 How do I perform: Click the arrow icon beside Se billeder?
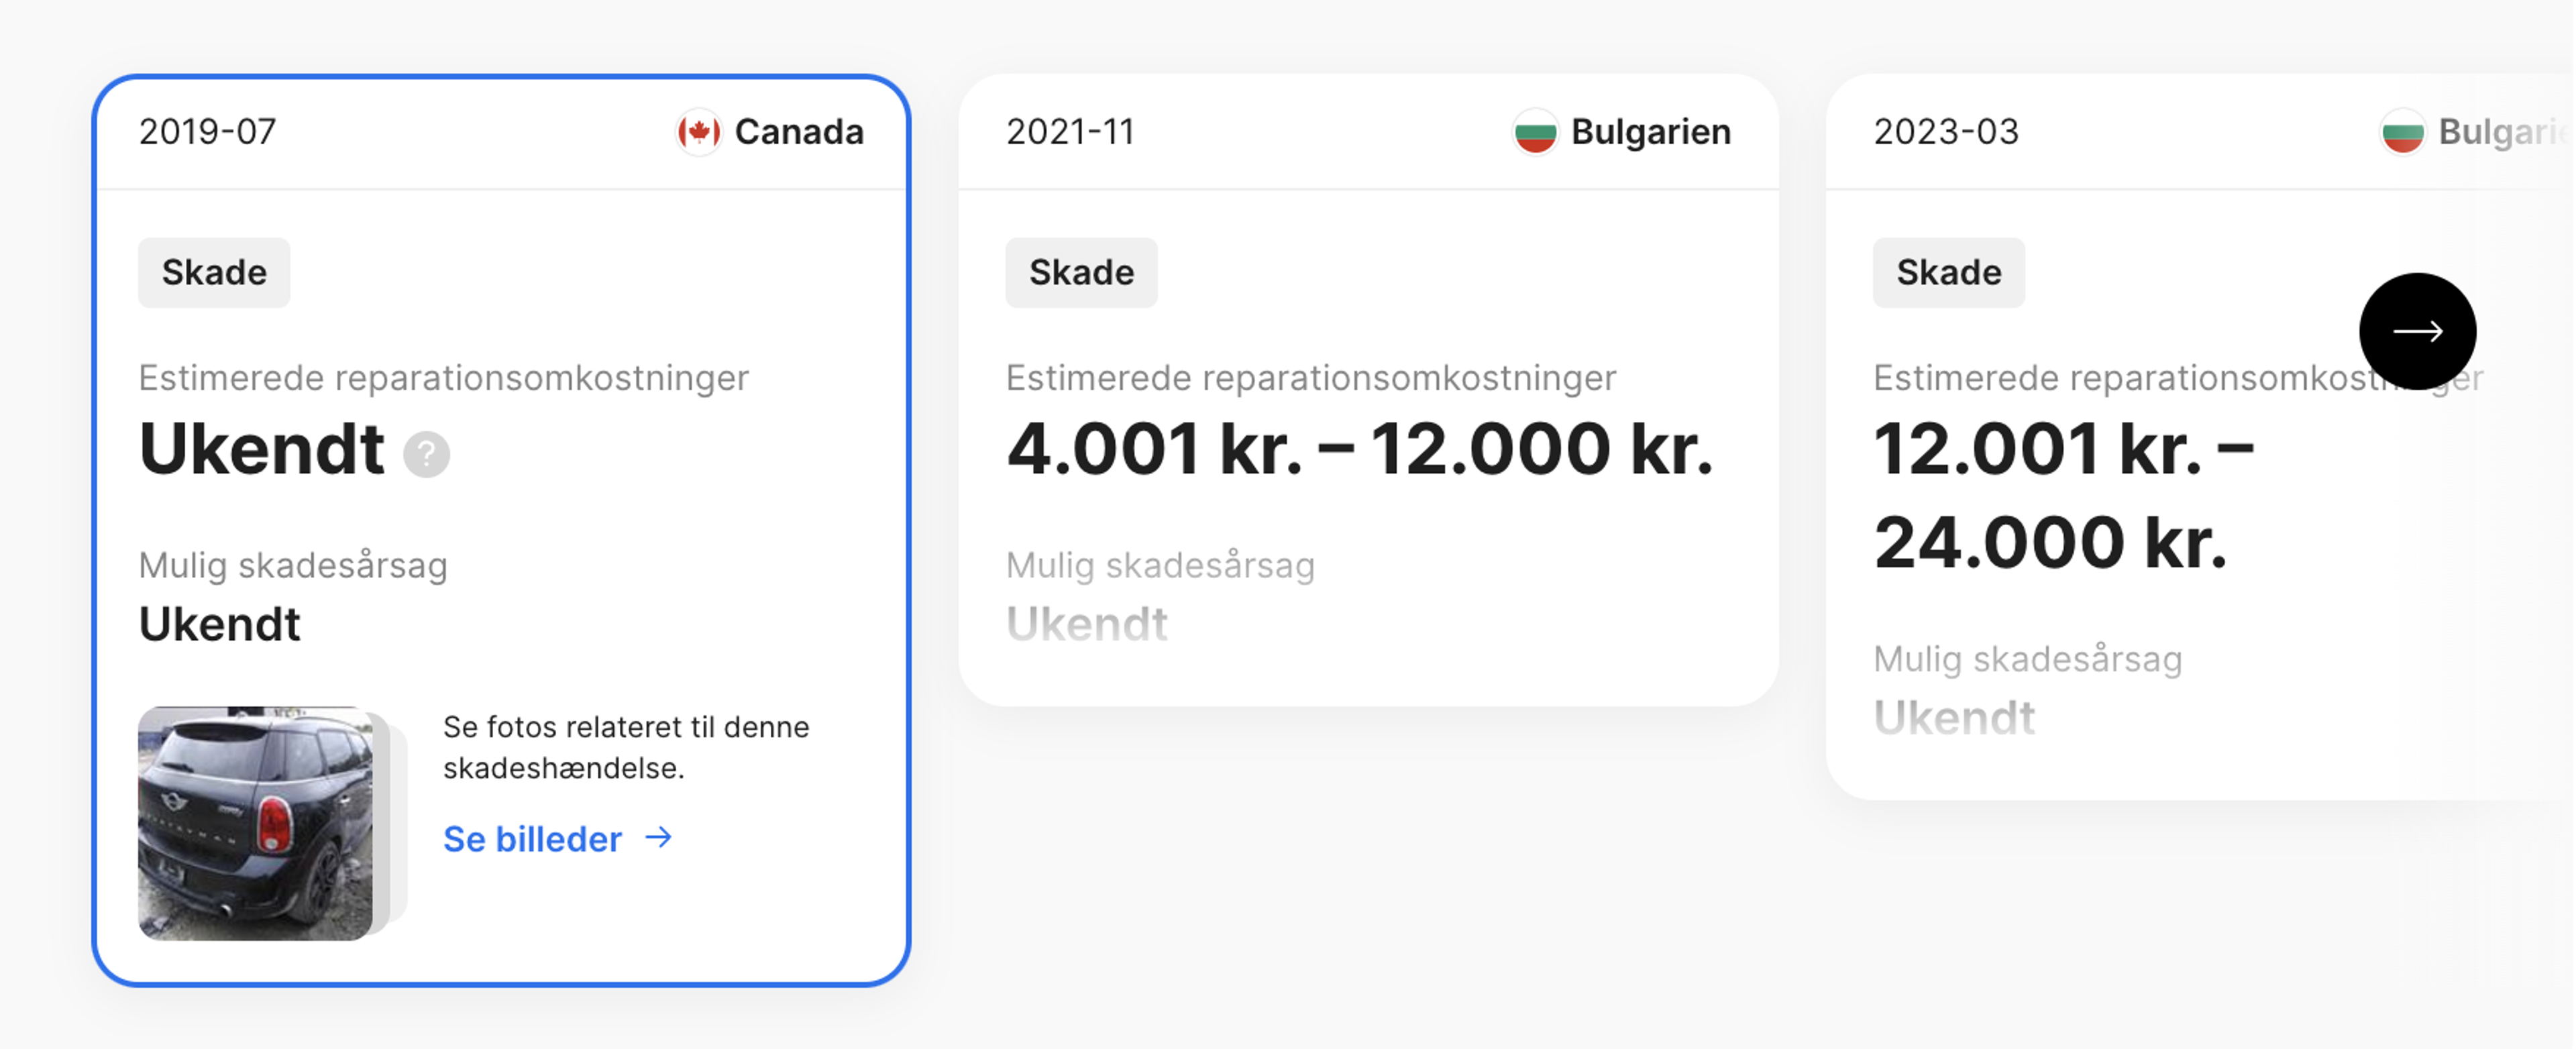(x=659, y=839)
